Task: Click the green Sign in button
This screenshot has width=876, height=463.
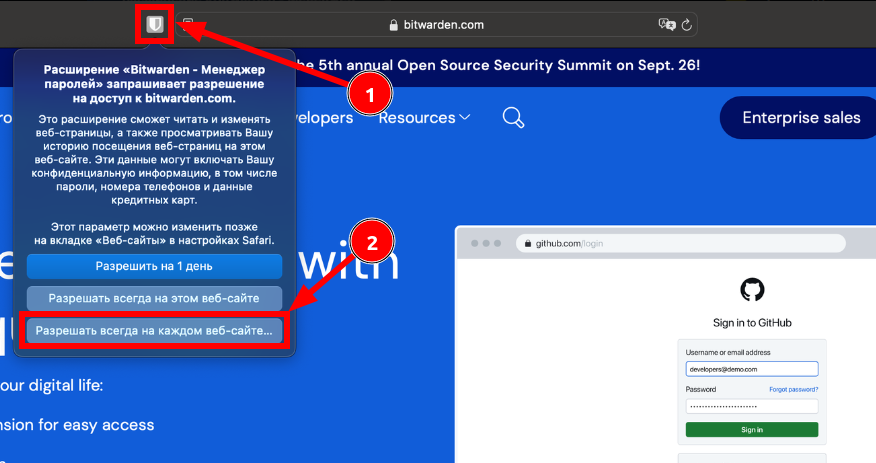Action: point(752,429)
